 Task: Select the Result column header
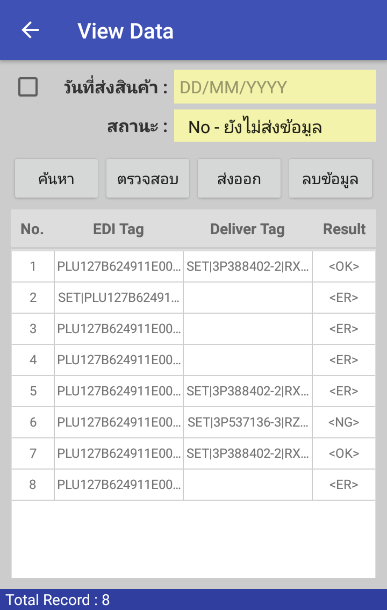pos(344,229)
